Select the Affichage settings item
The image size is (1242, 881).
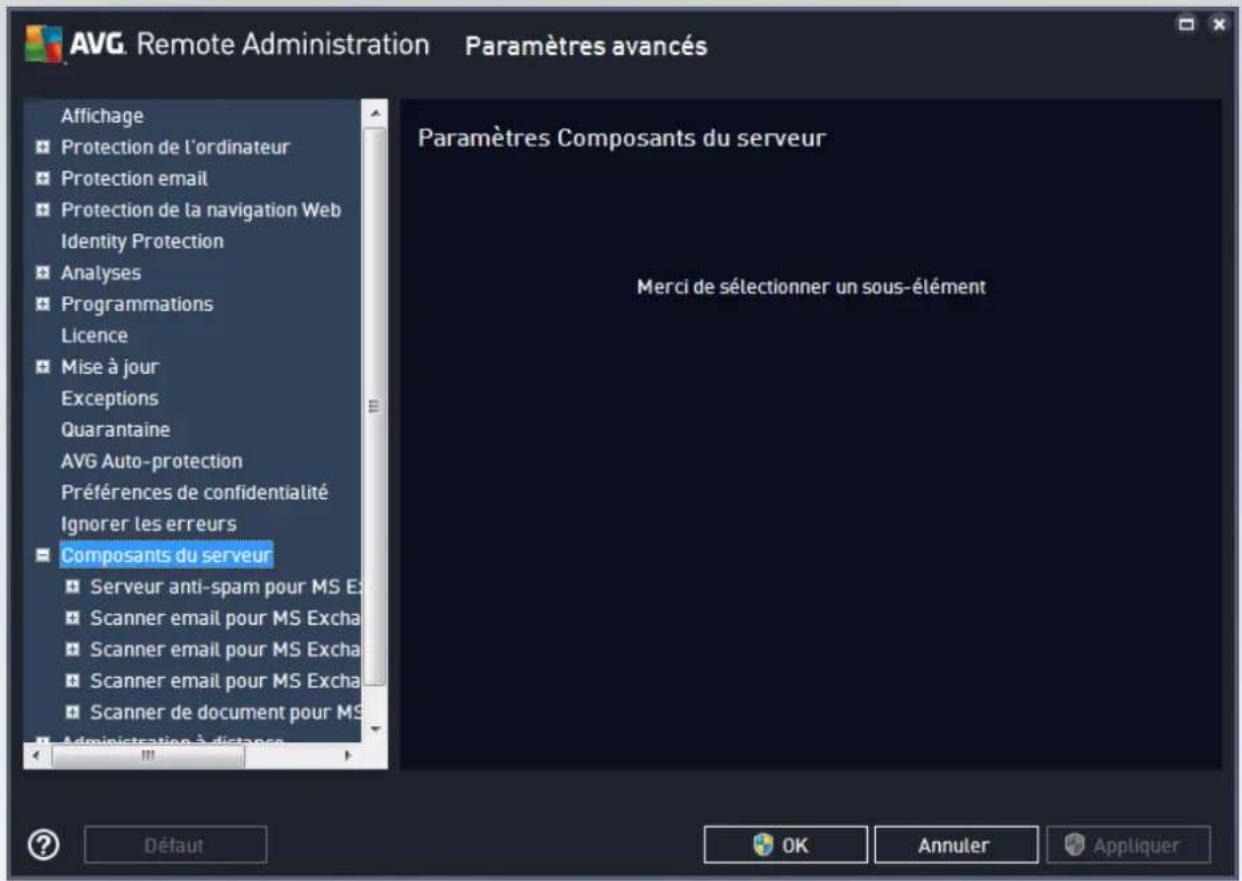coord(102,116)
